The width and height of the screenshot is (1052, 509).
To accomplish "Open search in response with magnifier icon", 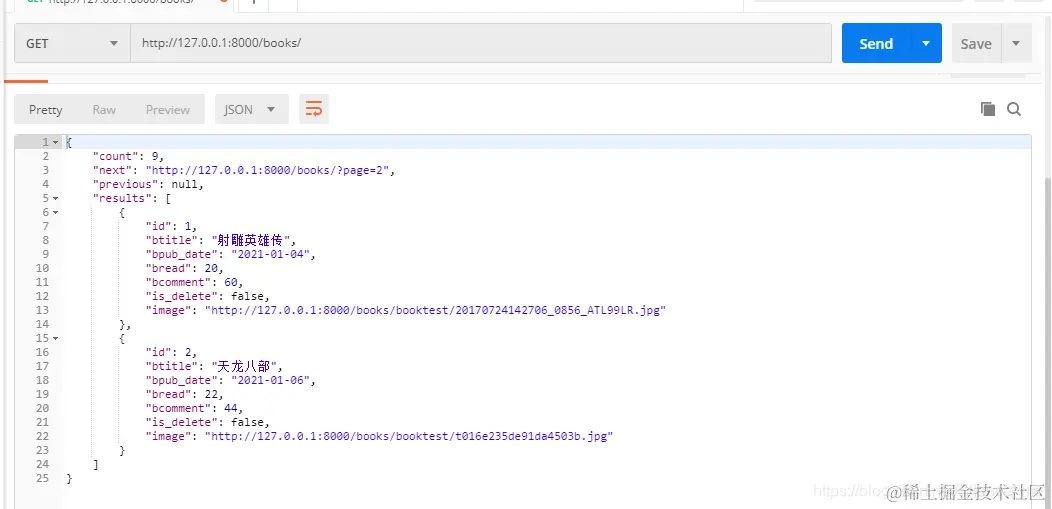I will tap(1014, 109).
